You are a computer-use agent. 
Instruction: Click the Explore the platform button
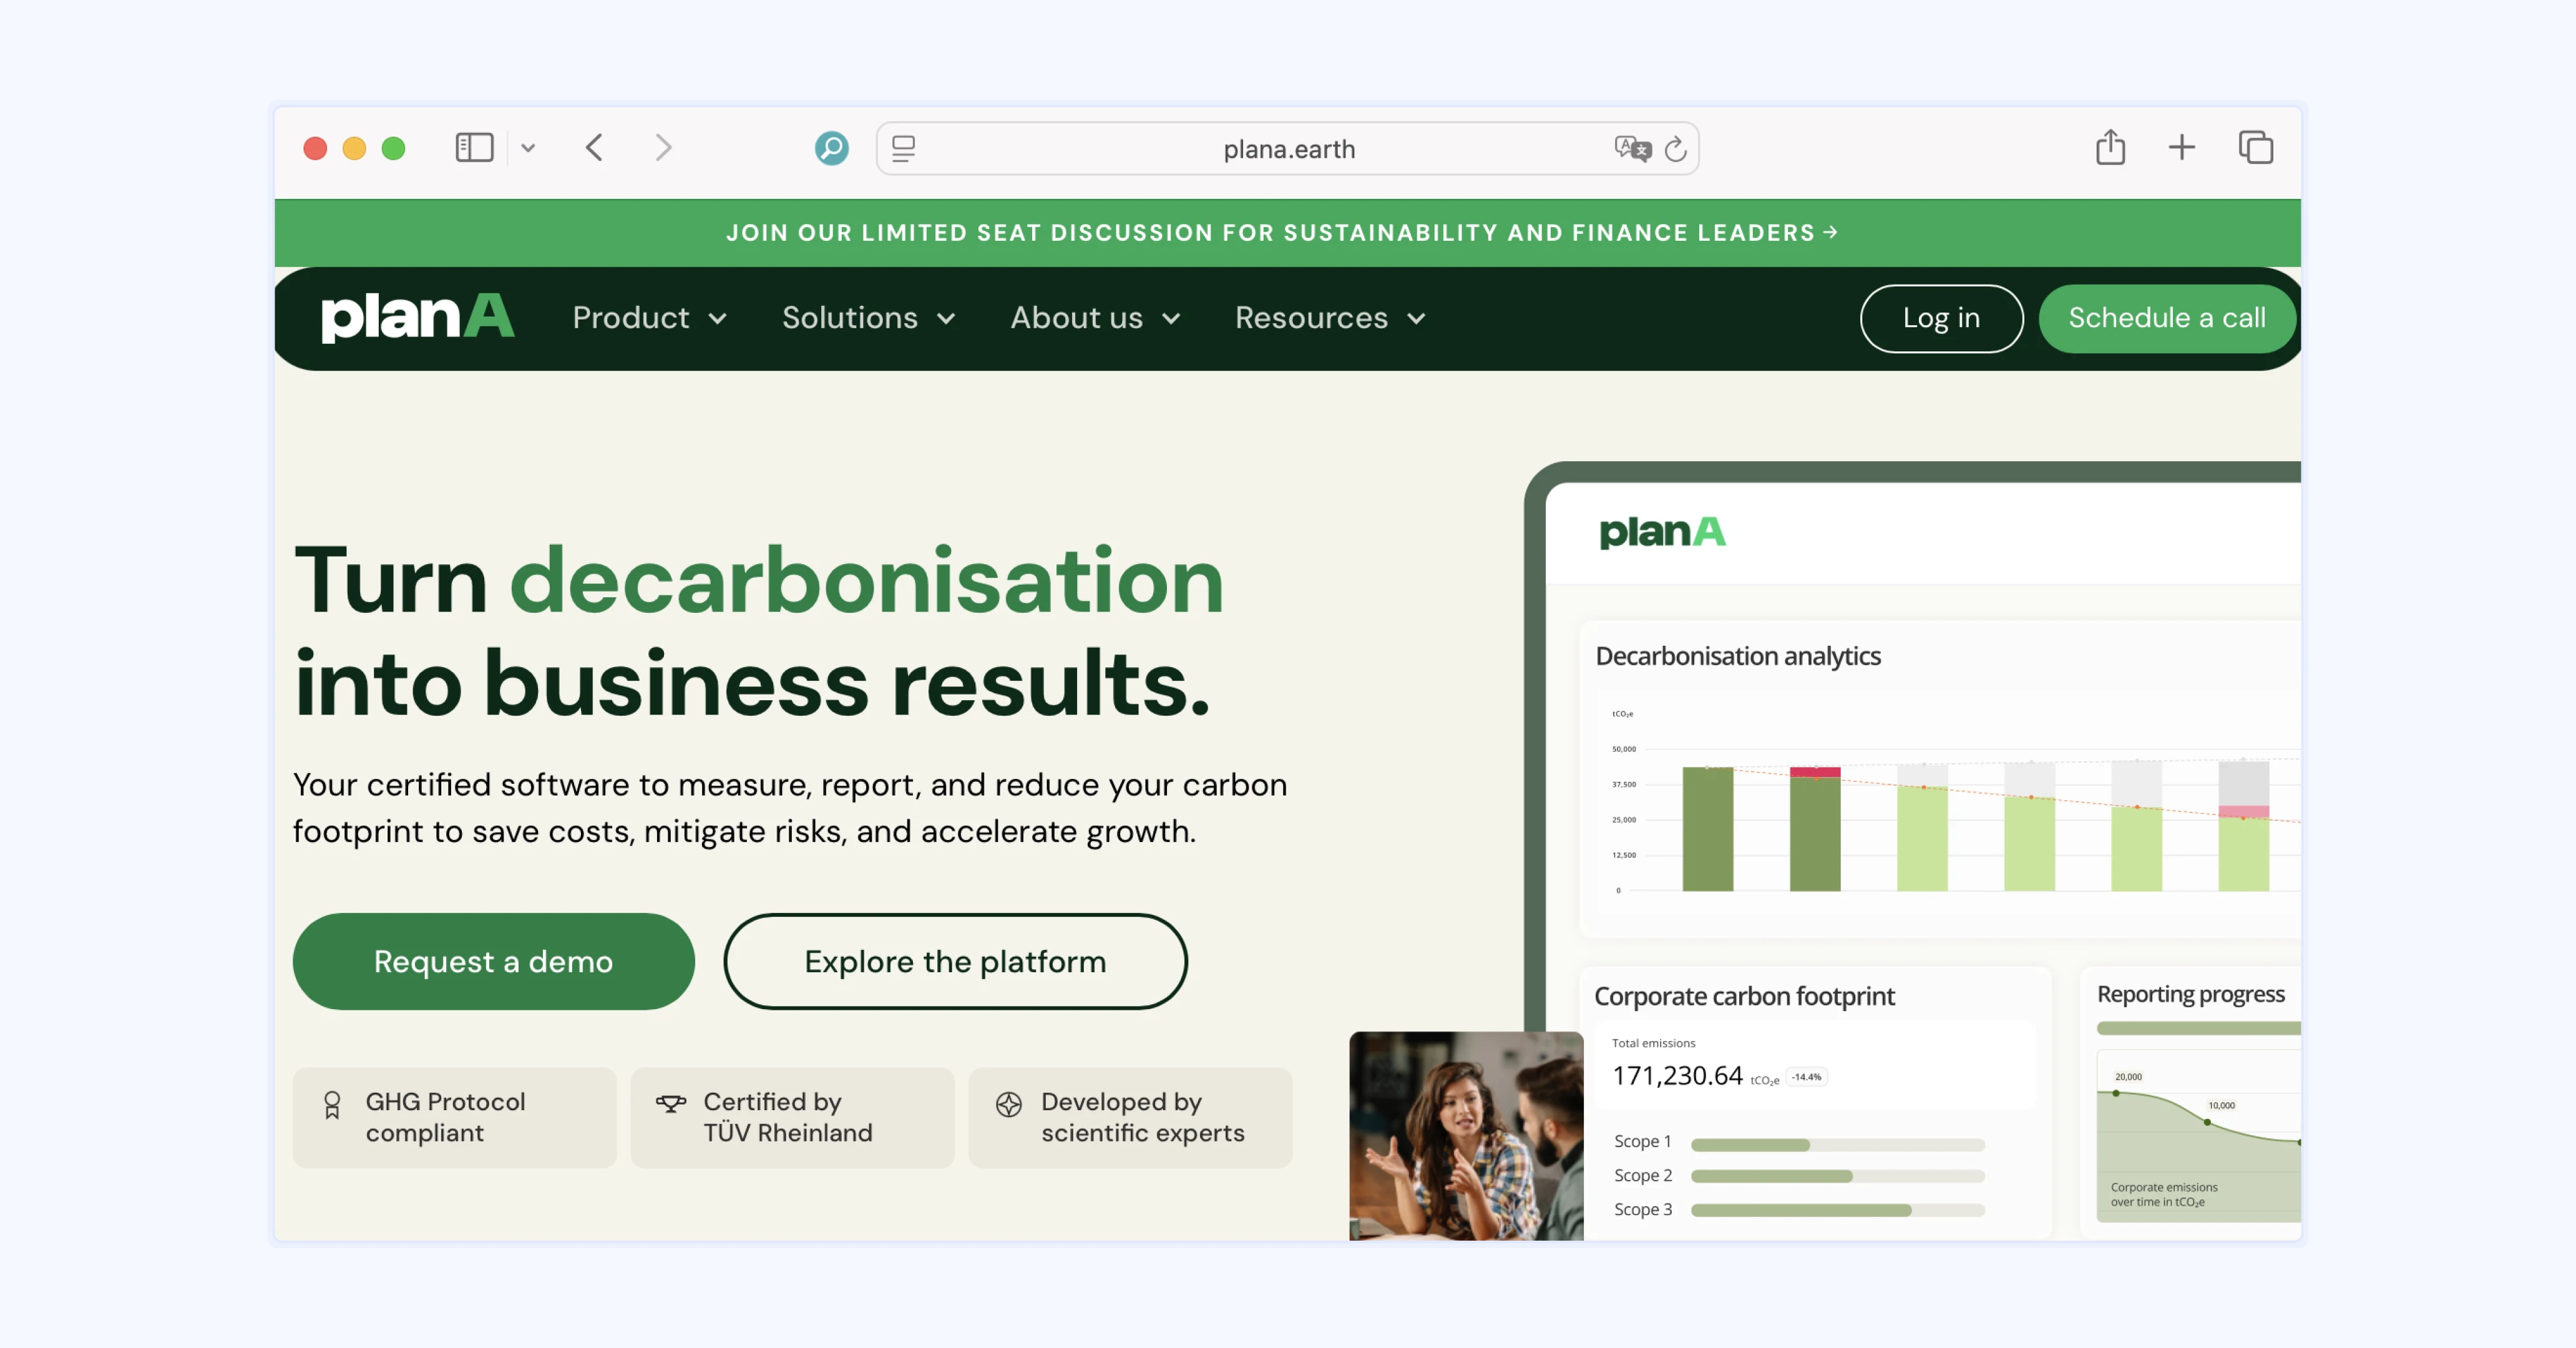(x=955, y=961)
